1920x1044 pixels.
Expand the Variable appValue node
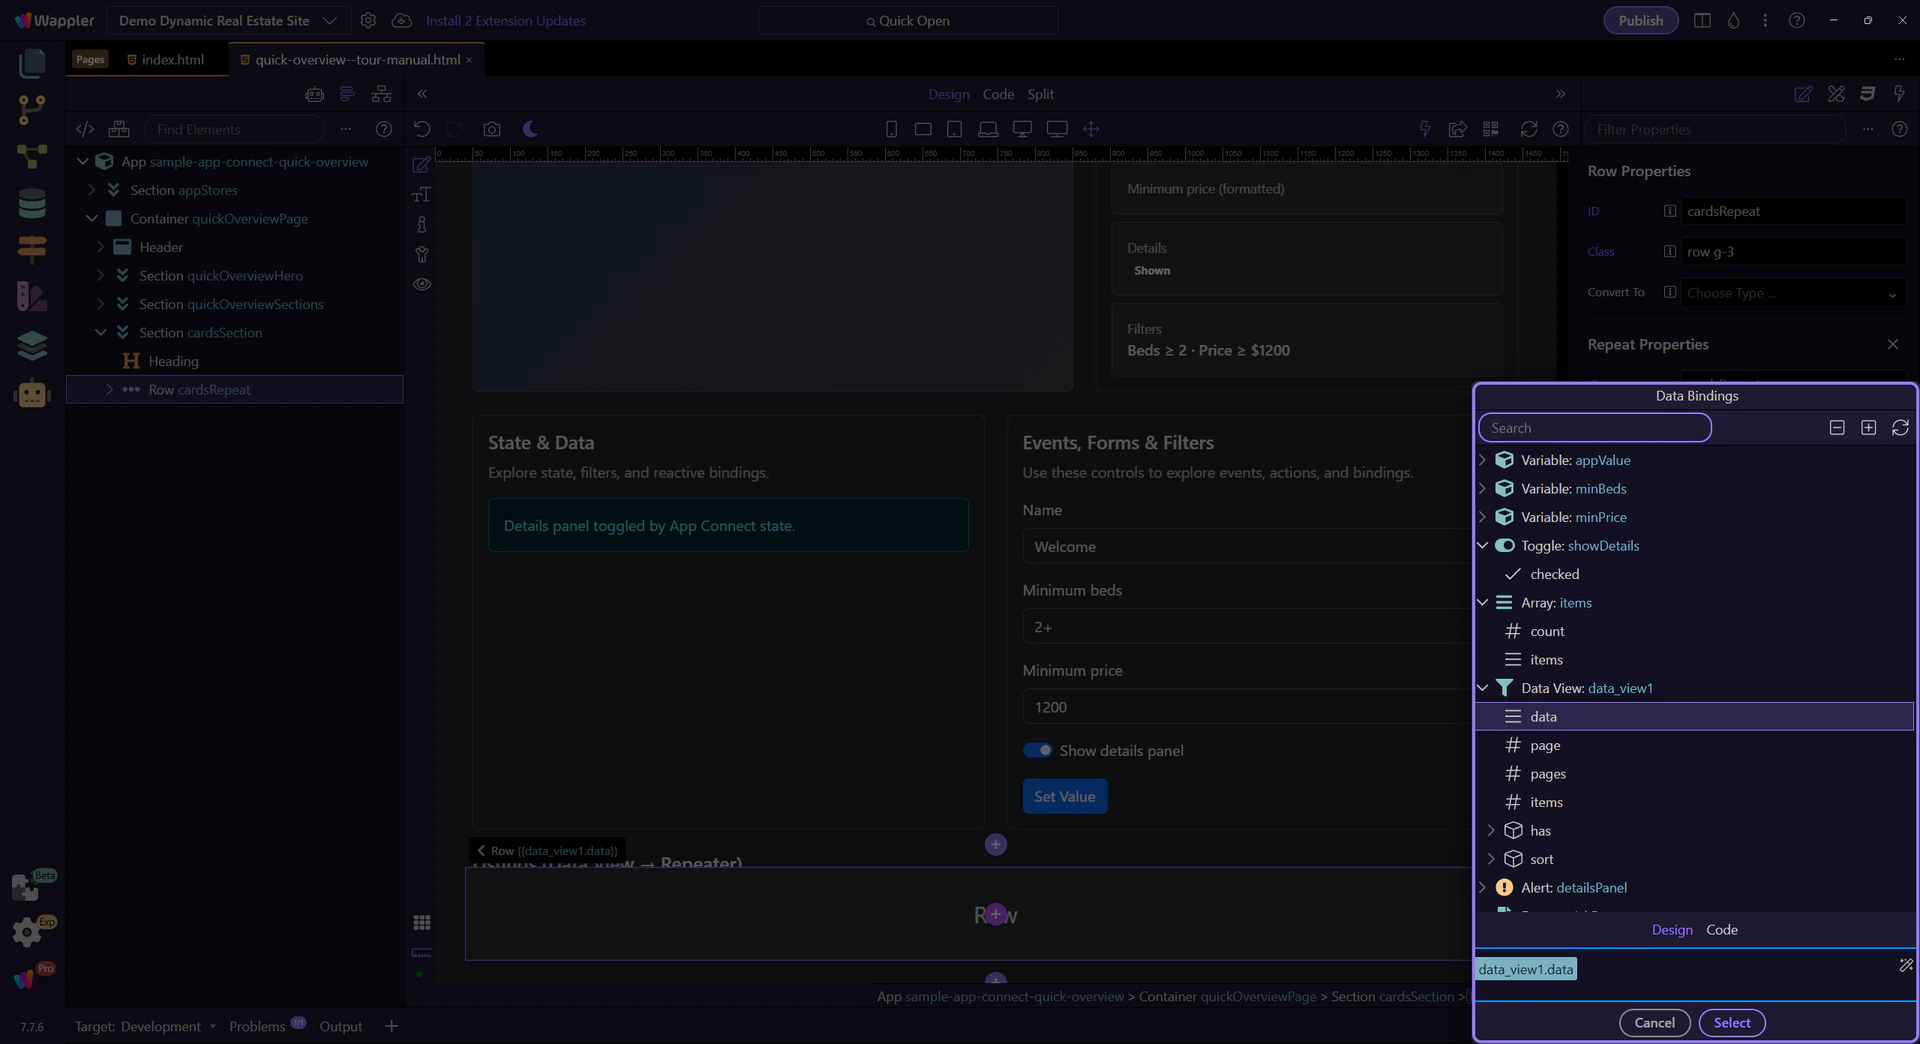tap(1483, 460)
